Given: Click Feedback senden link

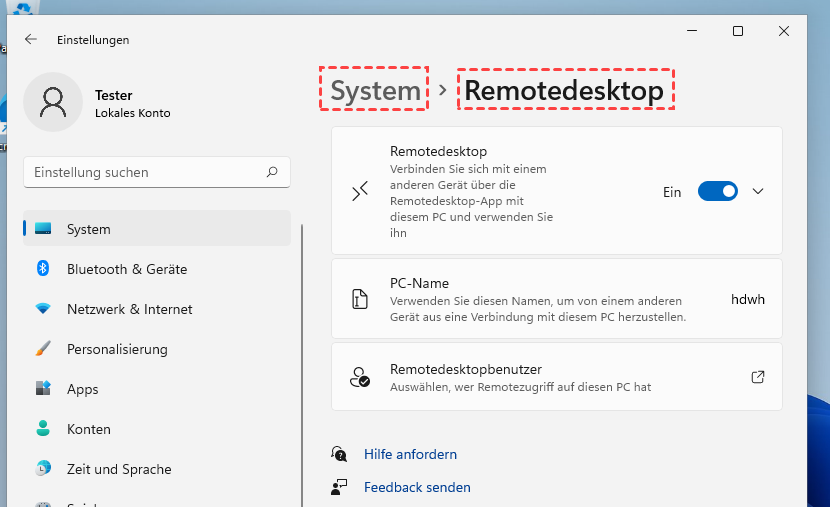Looking at the screenshot, I should point(417,487).
